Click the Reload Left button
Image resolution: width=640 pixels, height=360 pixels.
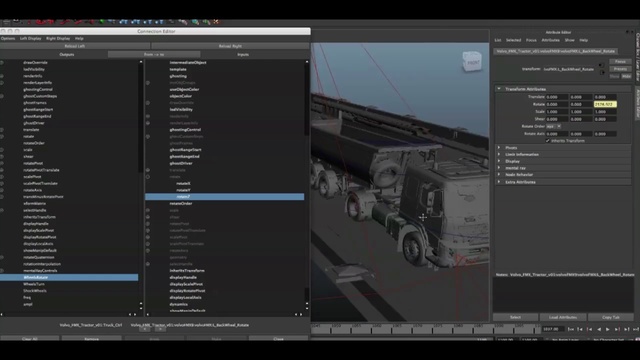(75, 46)
